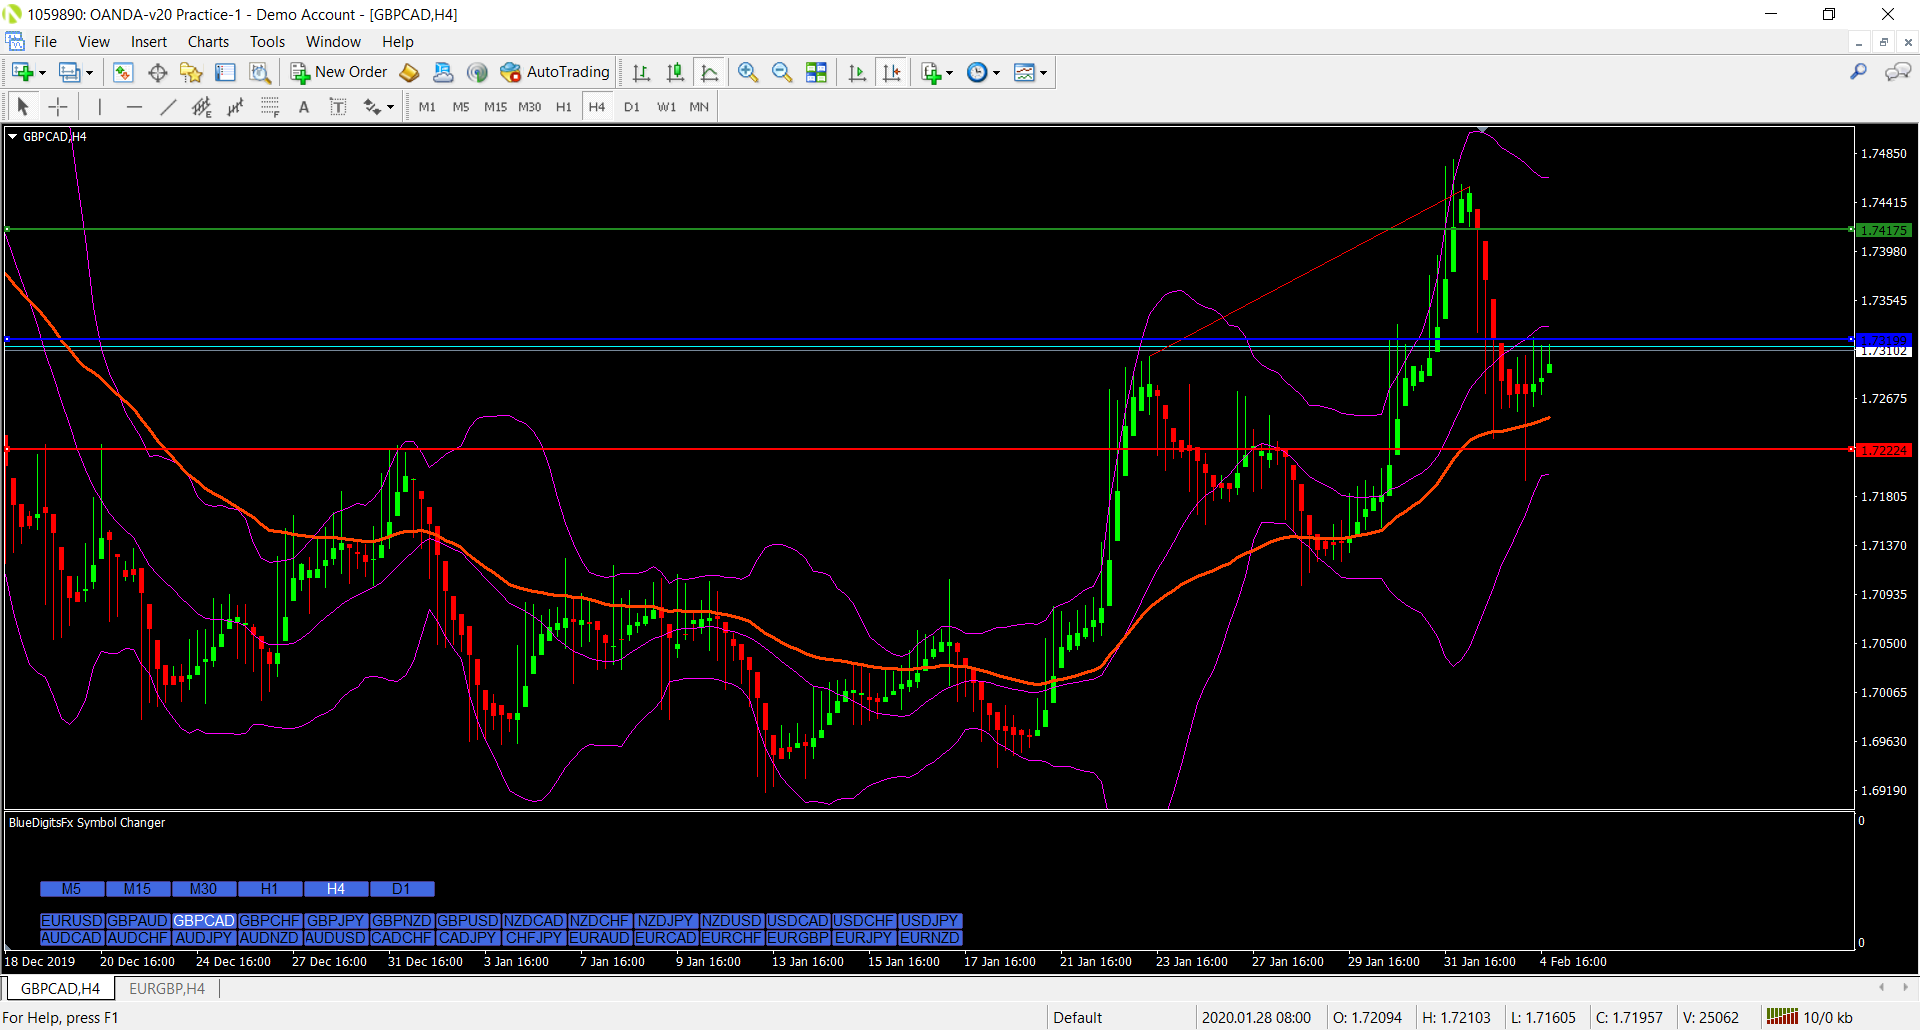The image size is (1920, 1030).
Task: Expand the New Chart dropdown arrow
Action: point(42,72)
